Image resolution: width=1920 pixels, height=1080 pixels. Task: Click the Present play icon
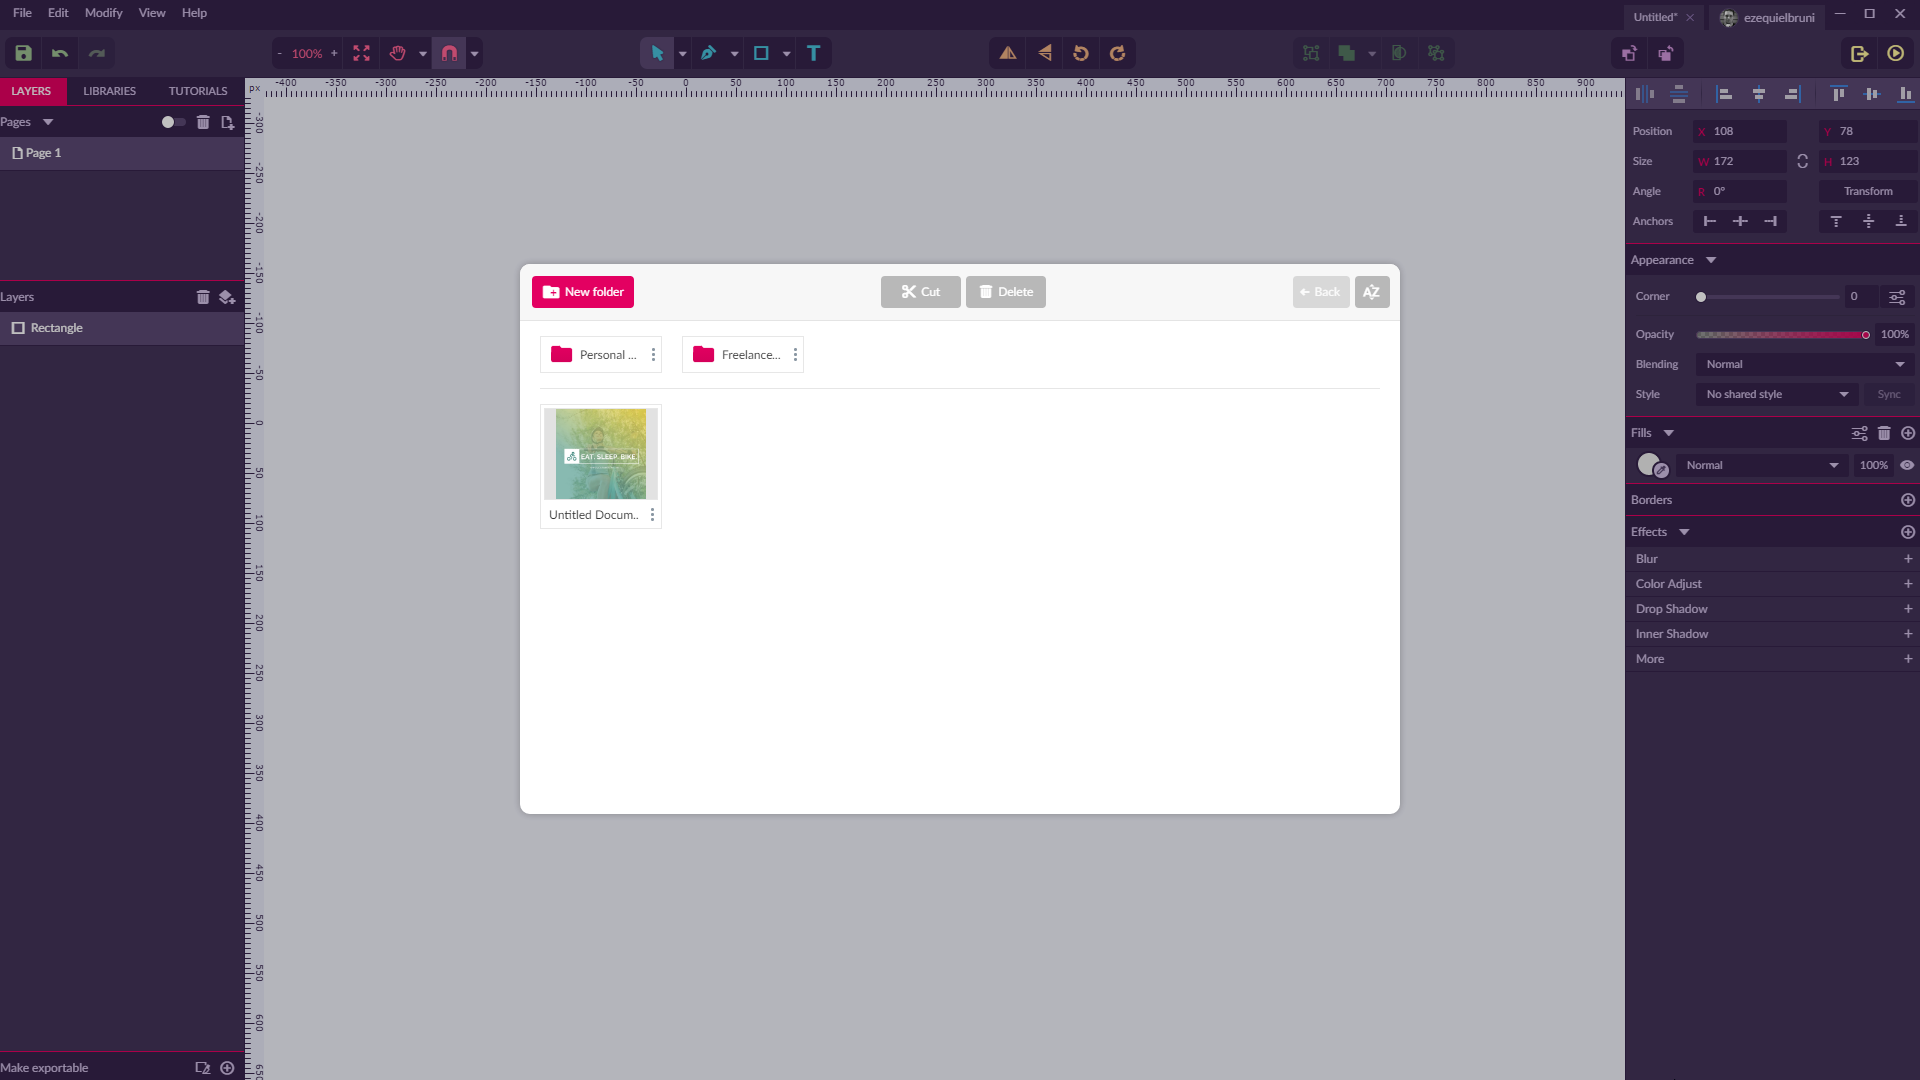(x=1896, y=53)
